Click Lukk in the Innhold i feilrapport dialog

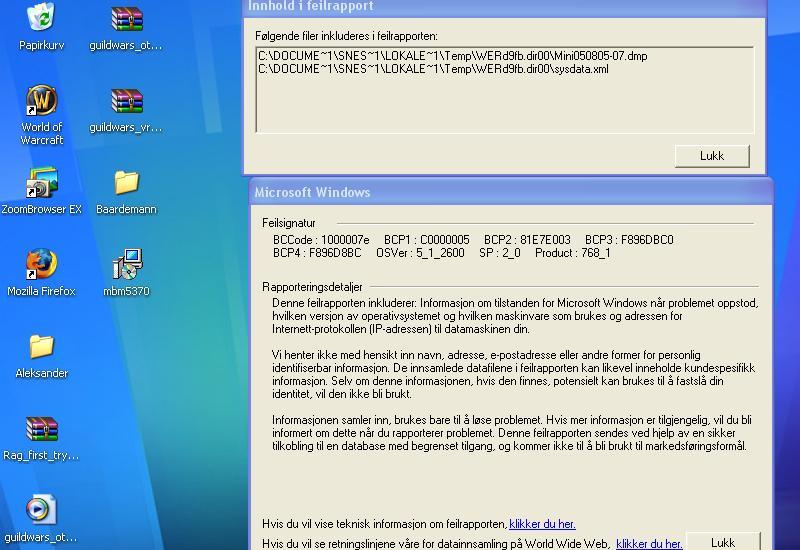click(x=712, y=156)
